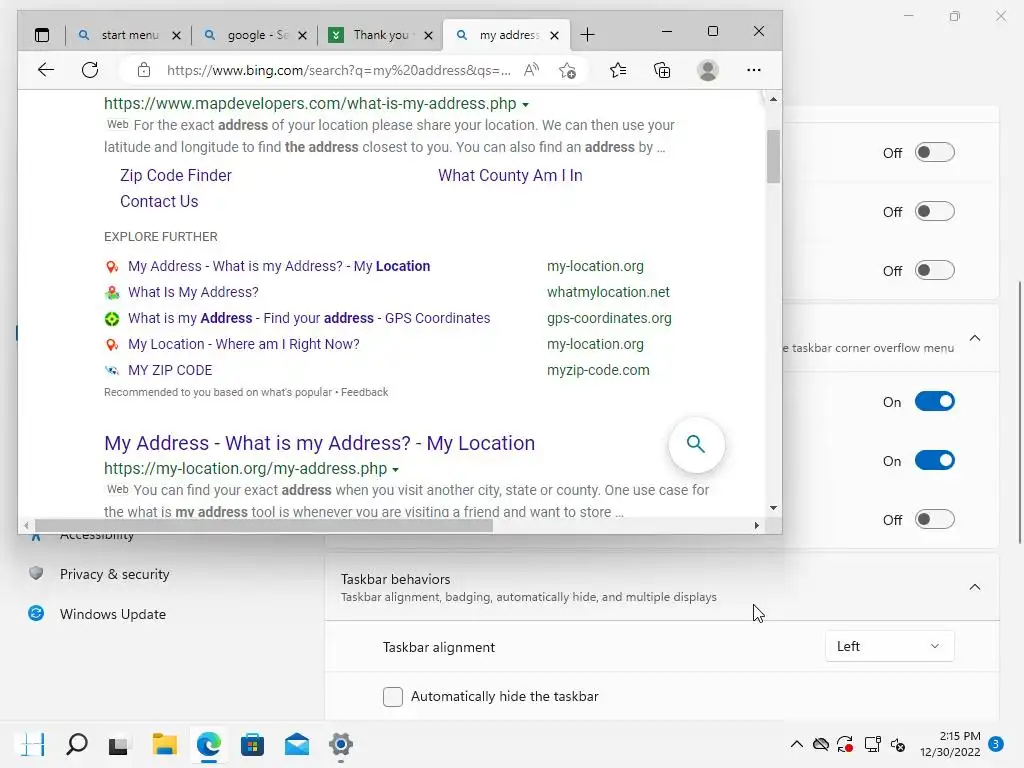Open Privacy & security settings
1024x768 pixels.
[114, 574]
